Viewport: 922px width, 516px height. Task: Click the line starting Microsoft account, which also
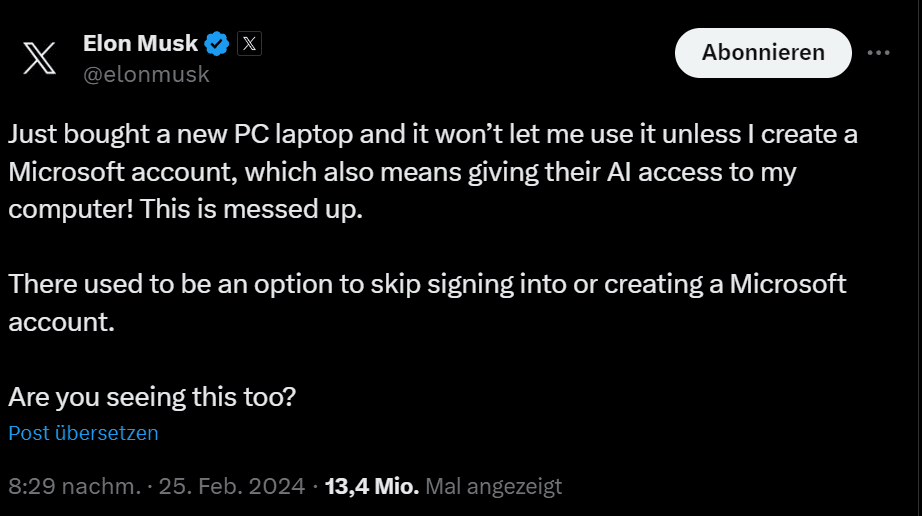[x=402, y=172]
